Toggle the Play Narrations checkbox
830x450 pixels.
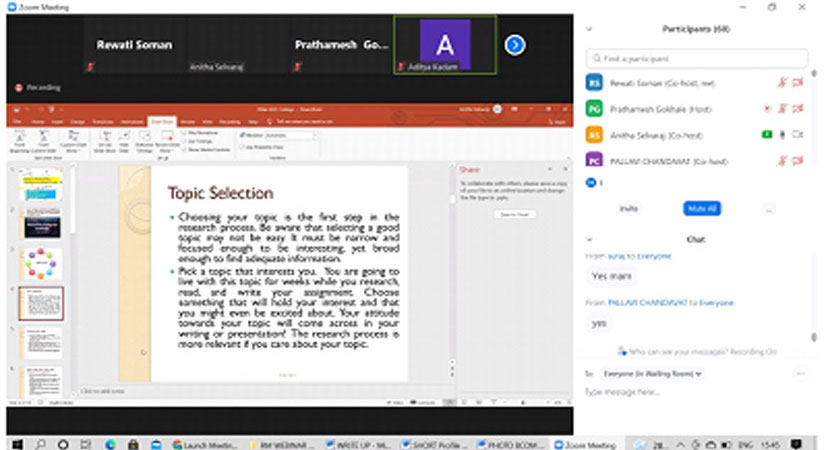pos(185,132)
